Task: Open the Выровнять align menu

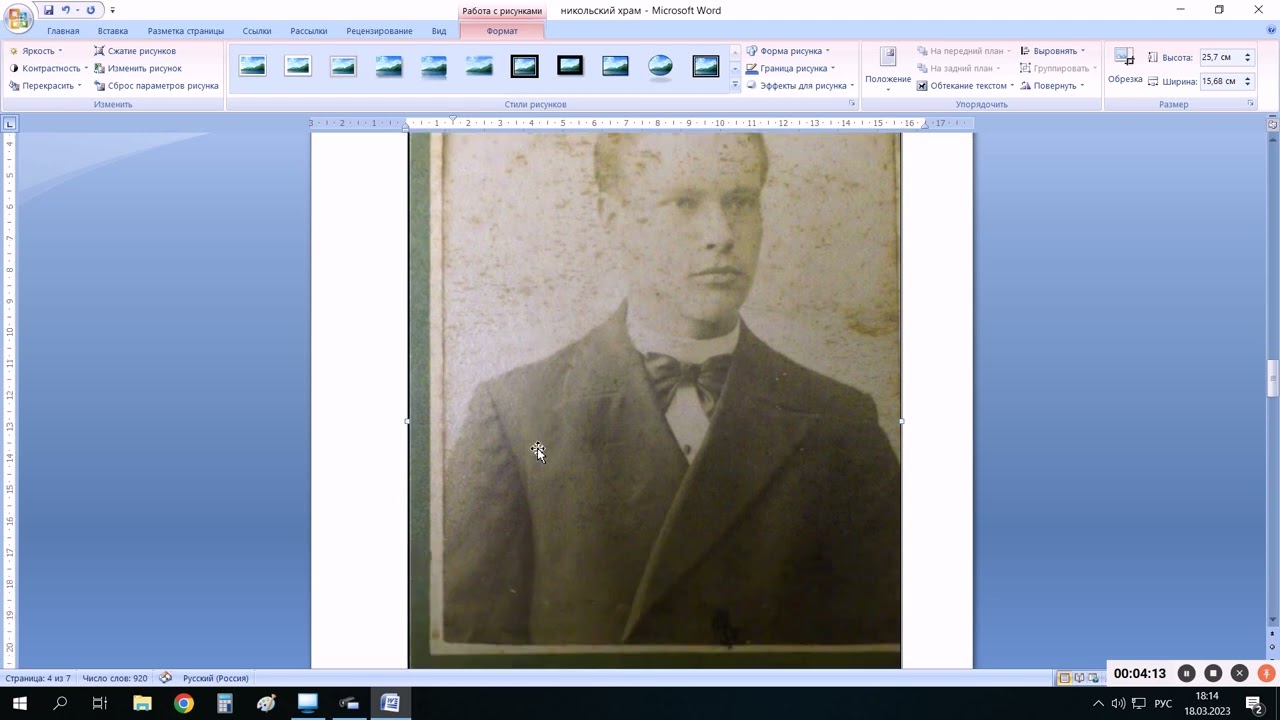Action: (1052, 51)
